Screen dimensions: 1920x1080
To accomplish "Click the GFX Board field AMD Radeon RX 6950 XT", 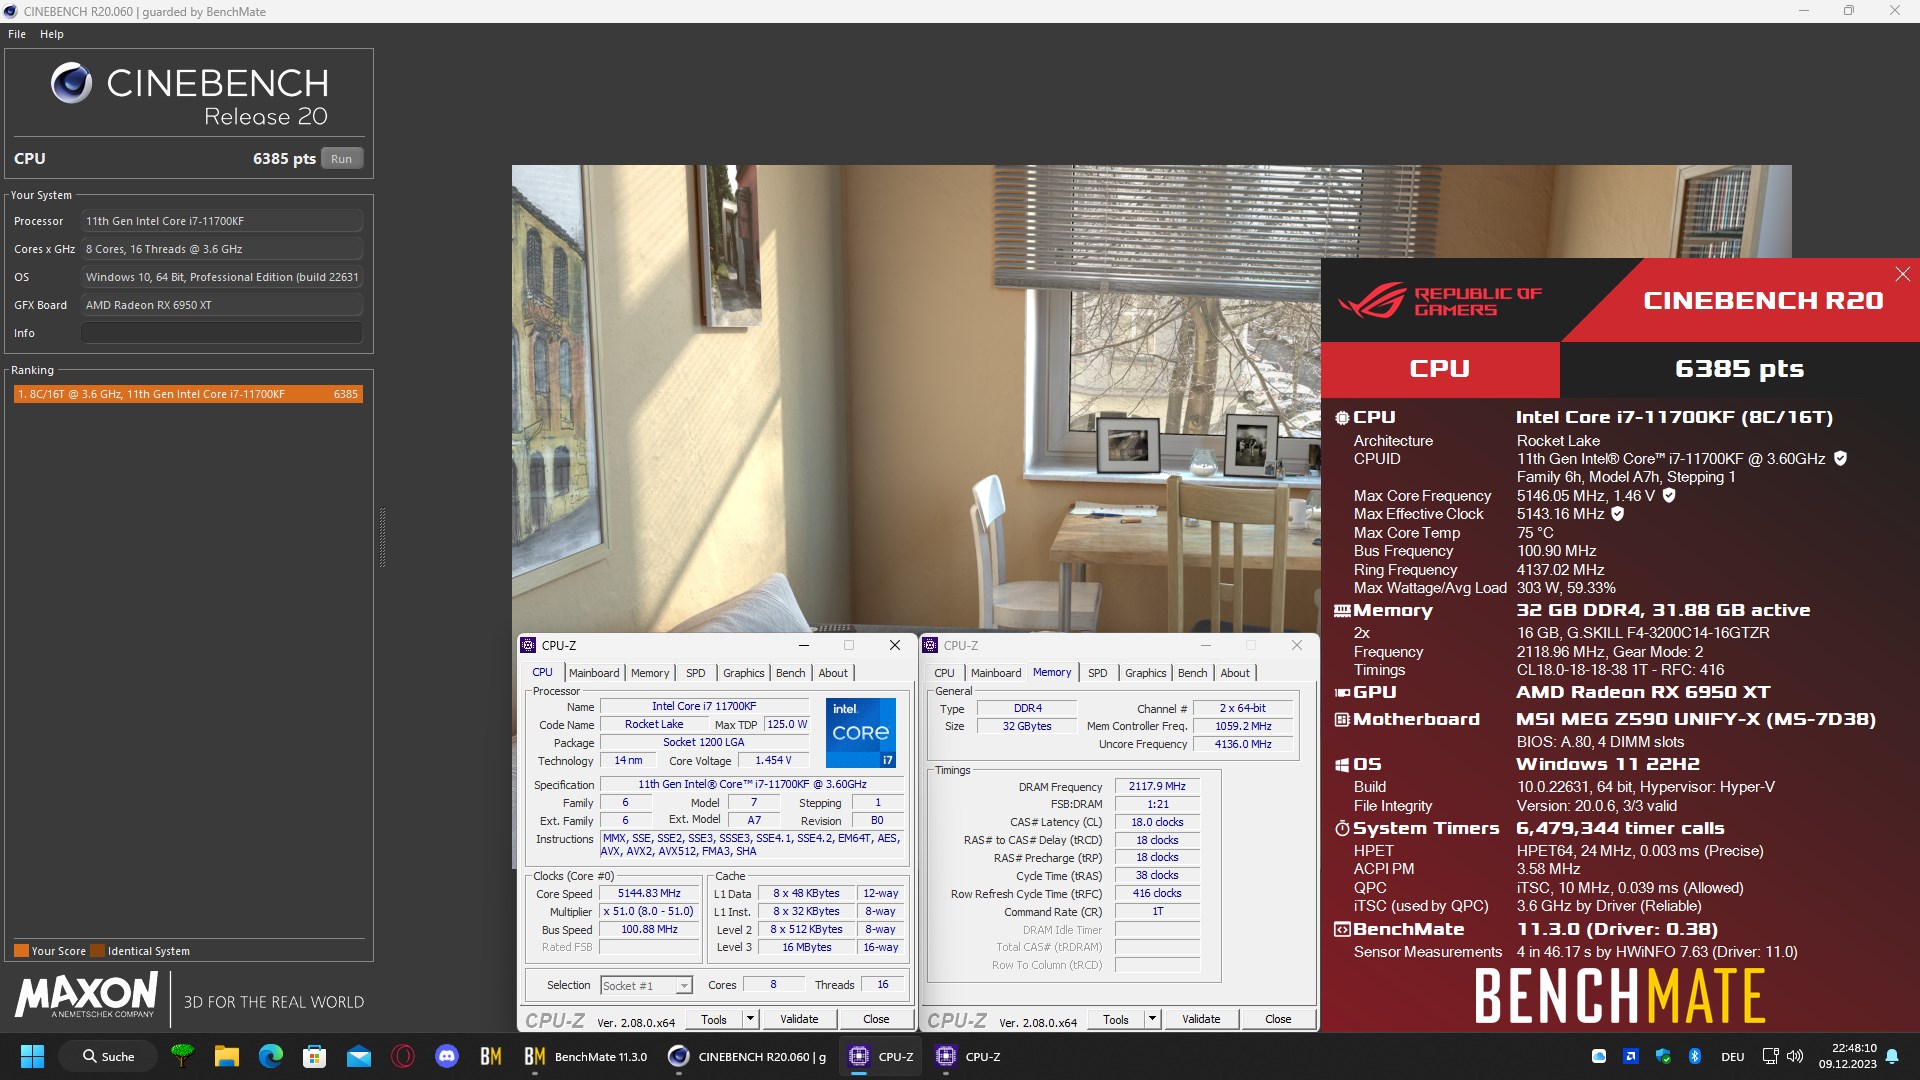I will [x=222, y=305].
